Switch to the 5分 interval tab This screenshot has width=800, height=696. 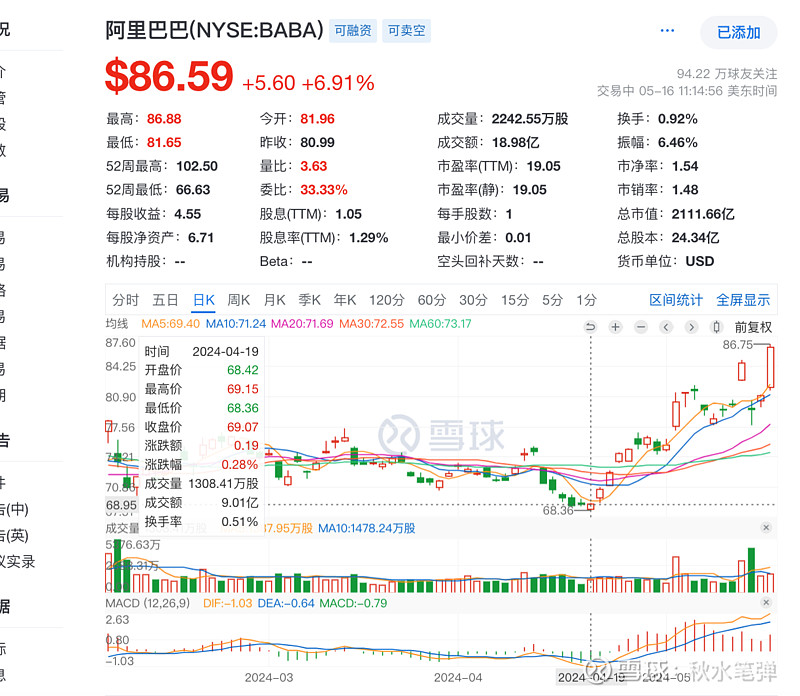[x=552, y=300]
